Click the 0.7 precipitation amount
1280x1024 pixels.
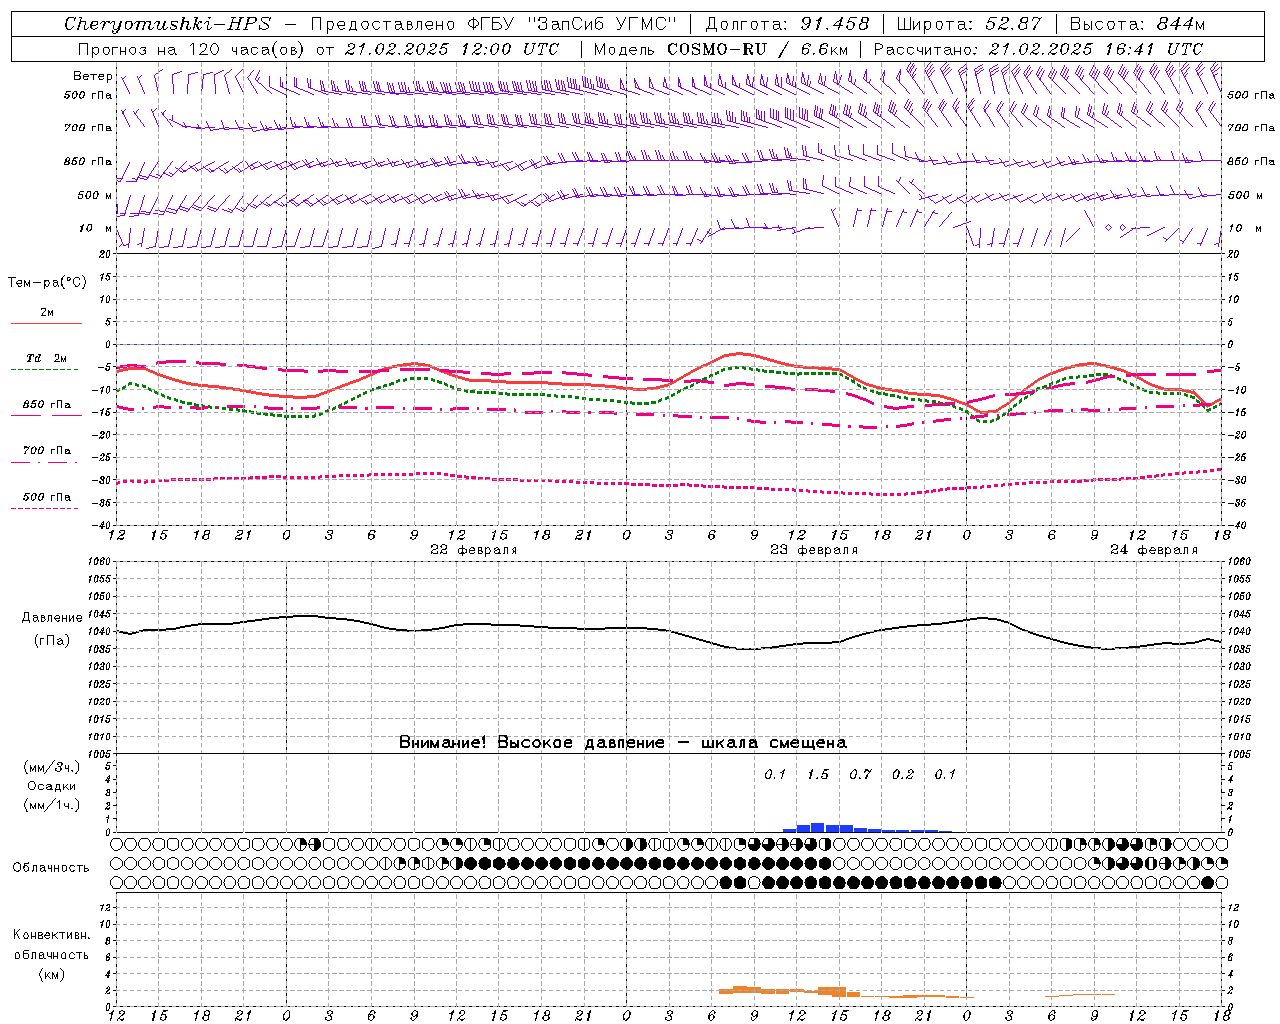pos(860,774)
